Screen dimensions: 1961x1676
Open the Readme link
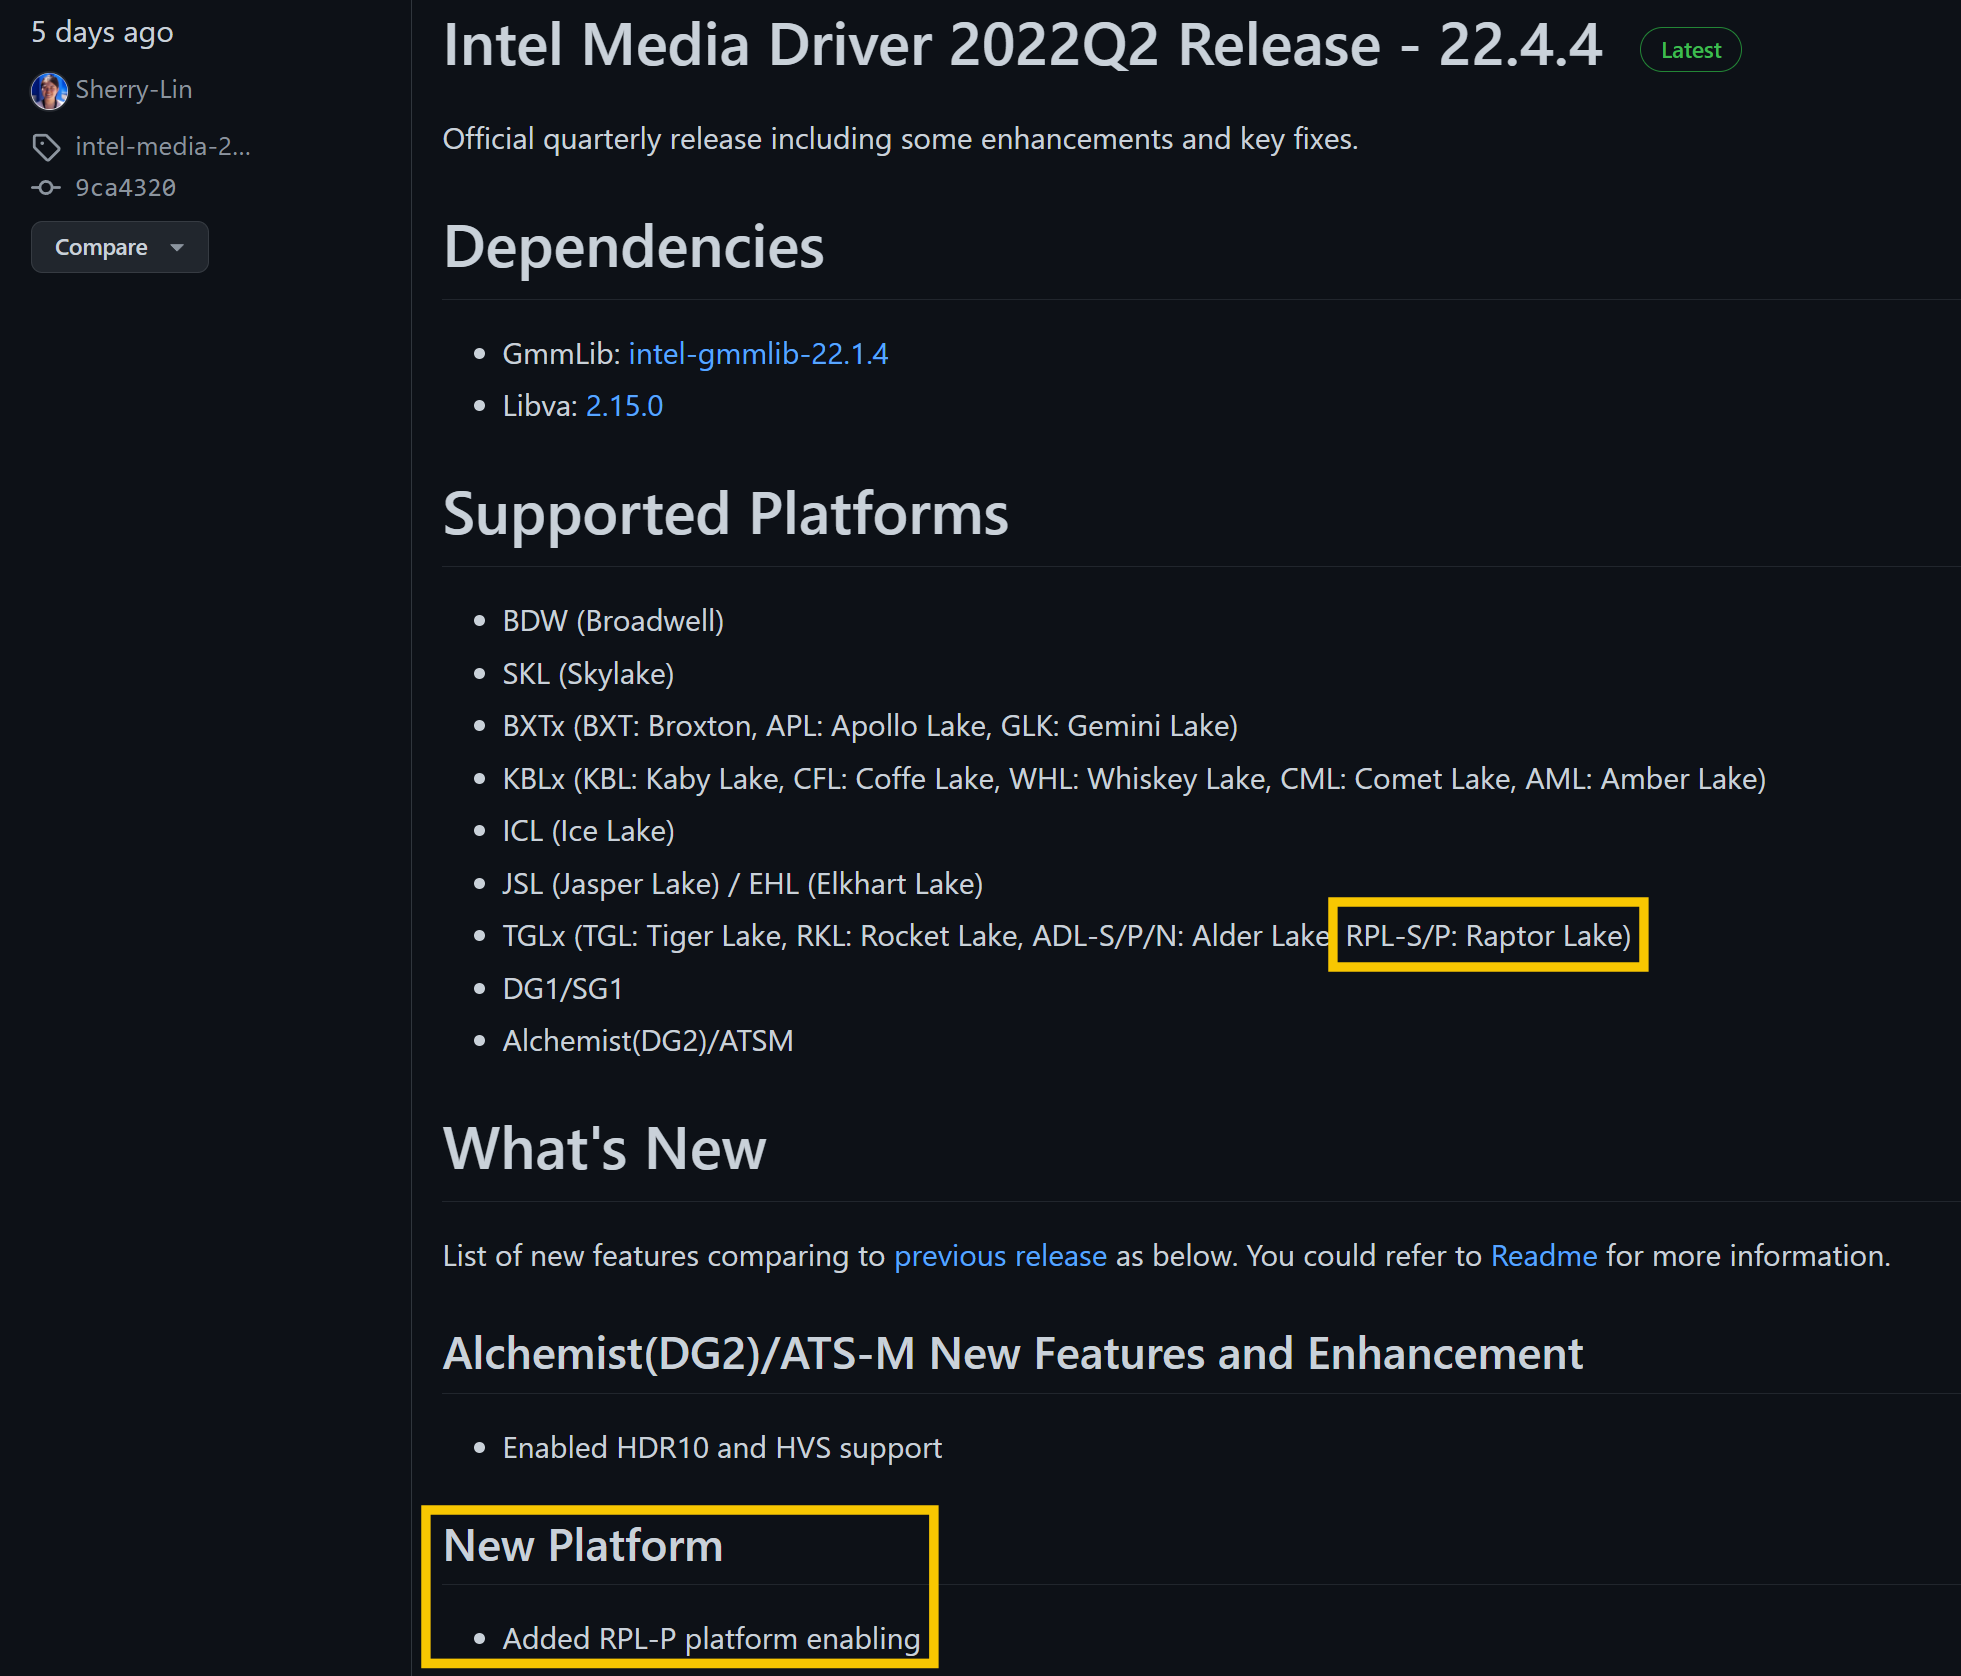pyautogui.click(x=1543, y=1256)
